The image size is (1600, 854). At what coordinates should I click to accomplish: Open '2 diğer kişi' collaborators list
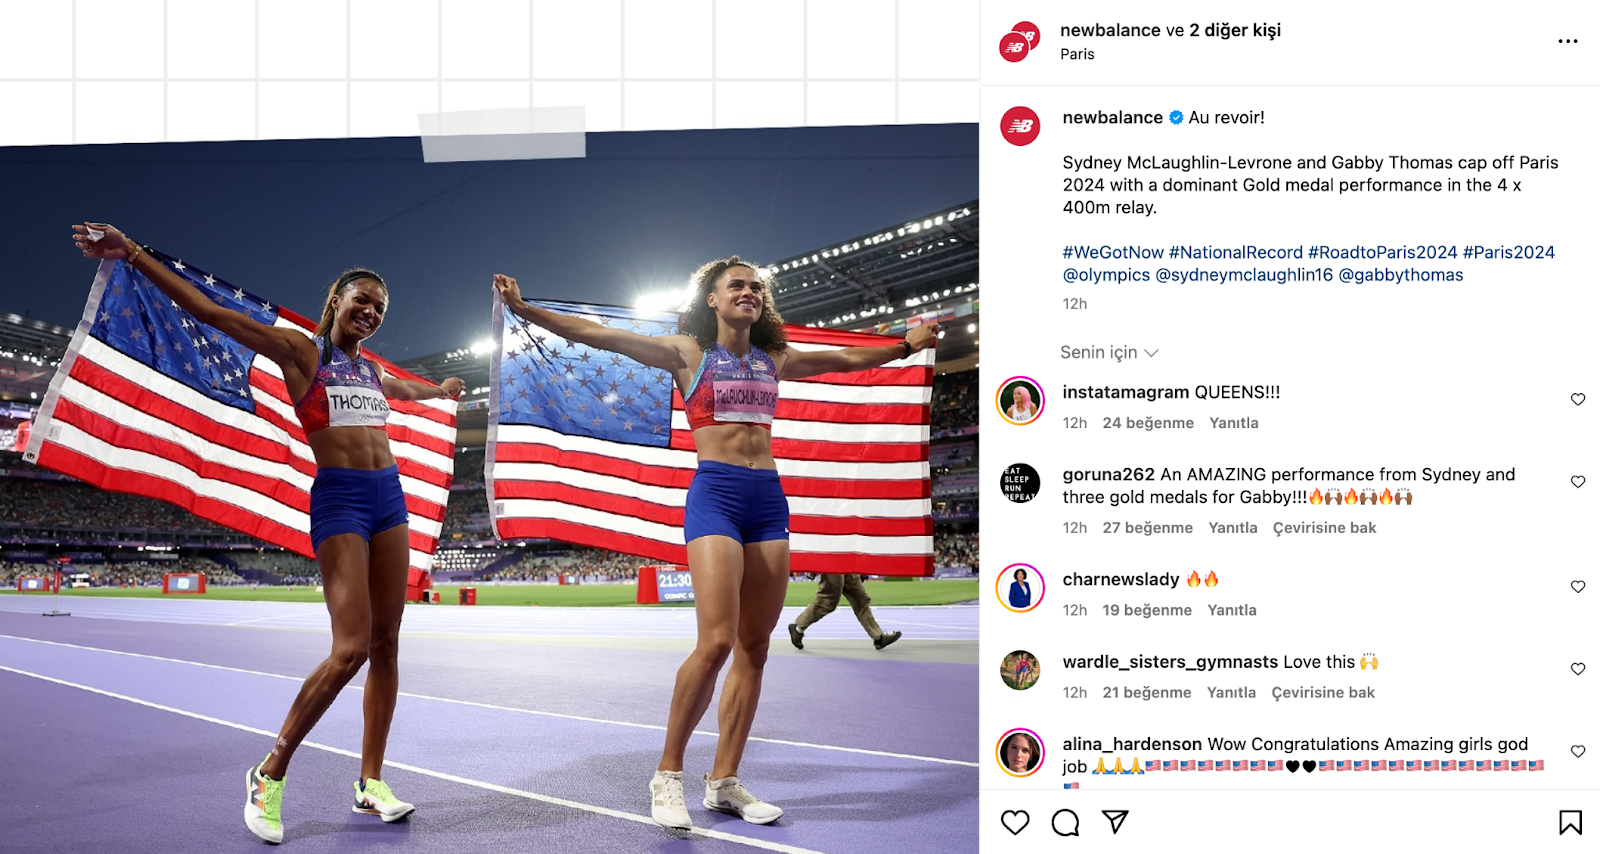(1235, 30)
